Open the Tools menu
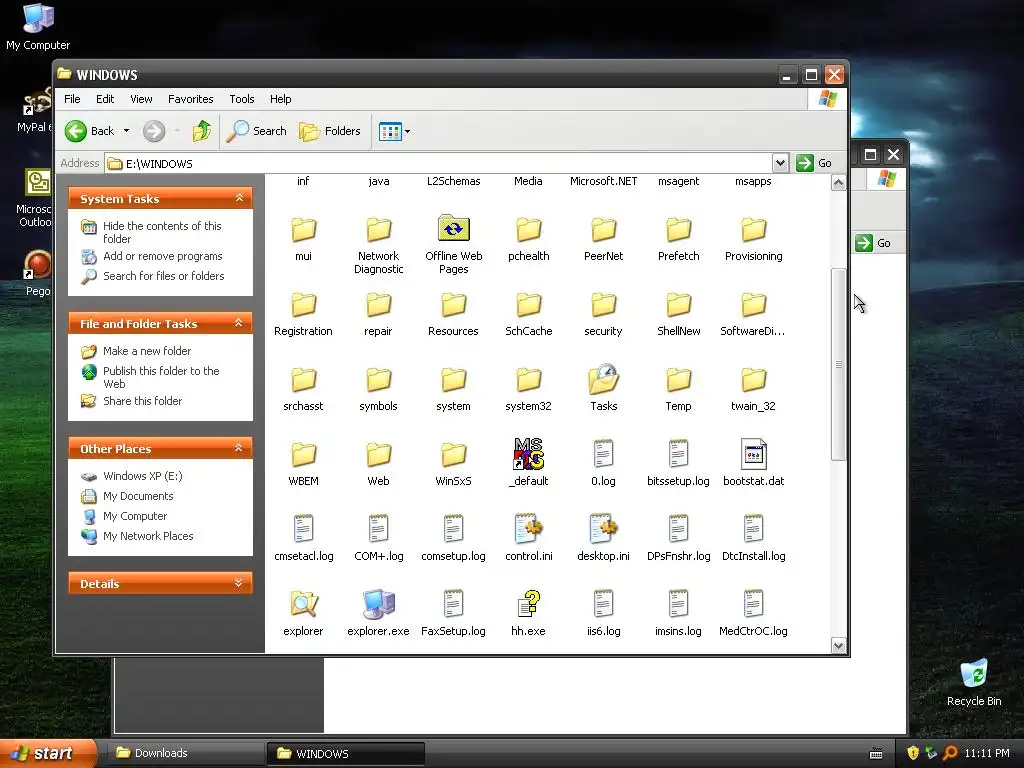Image resolution: width=1024 pixels, height=768 pixels. [242, 99]
